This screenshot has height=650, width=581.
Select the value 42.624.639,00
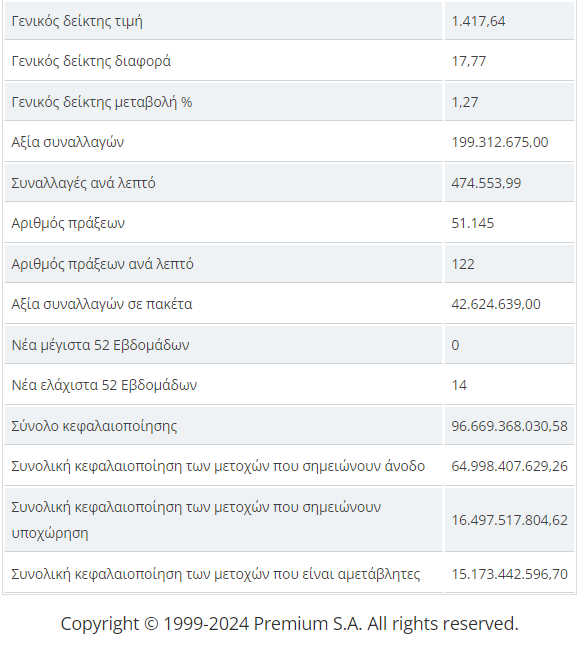pos(496,304)
